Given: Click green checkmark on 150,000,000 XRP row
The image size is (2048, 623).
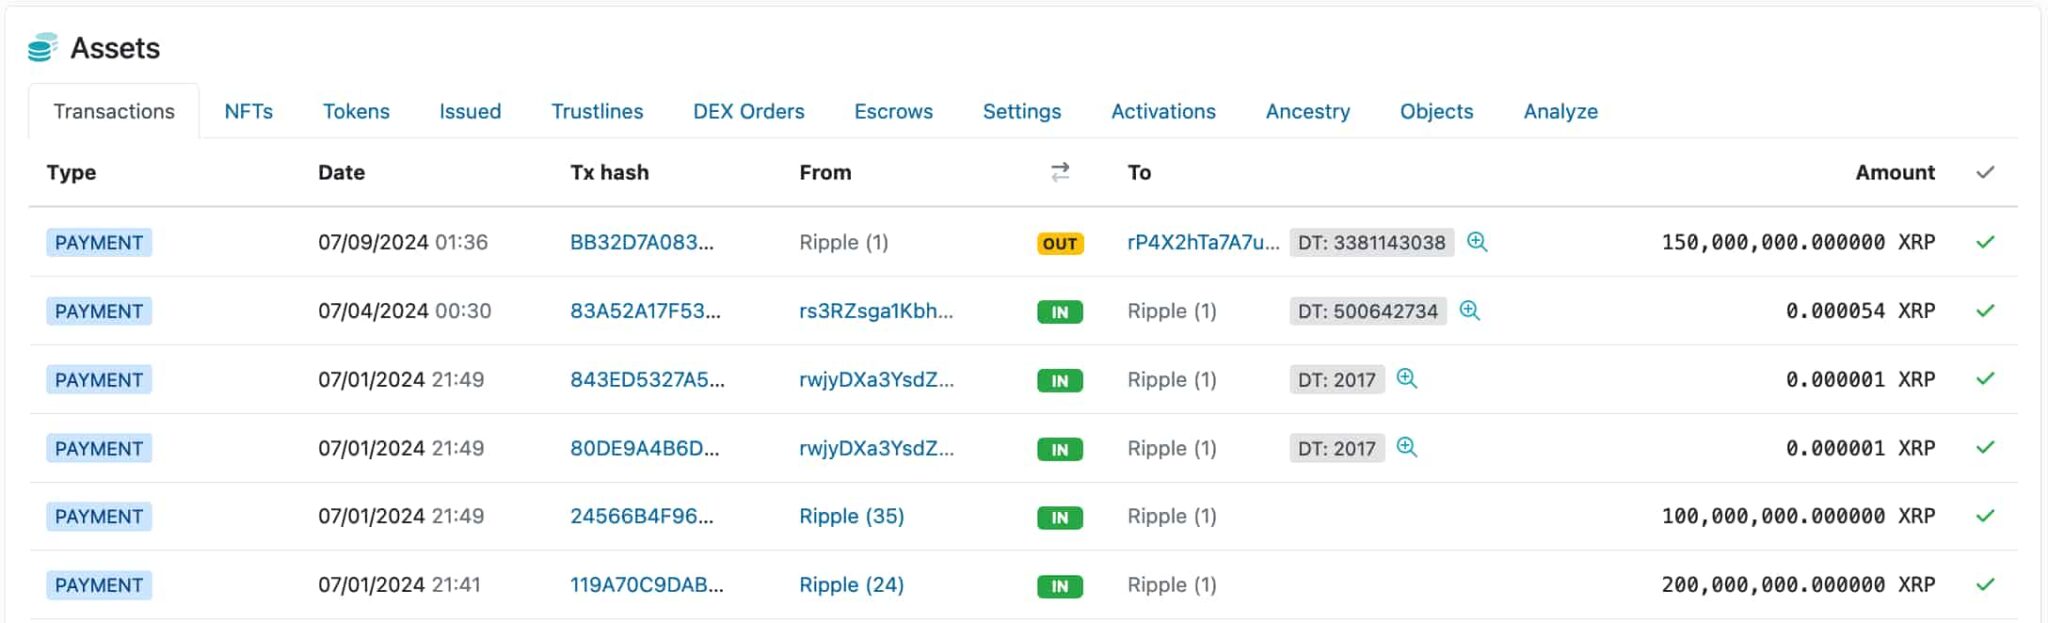Looking at the screenshot, I should click(x=1985, y=242).
